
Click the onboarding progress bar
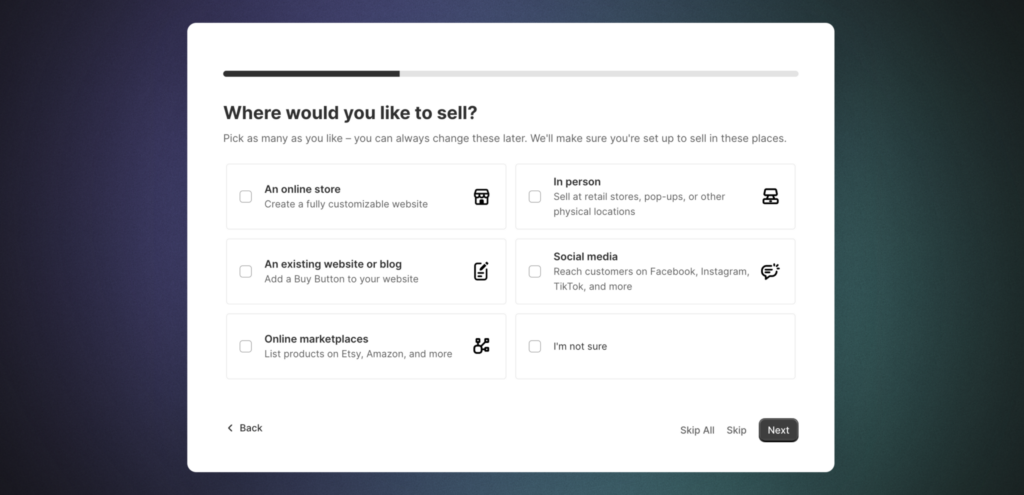pos(510,73)
